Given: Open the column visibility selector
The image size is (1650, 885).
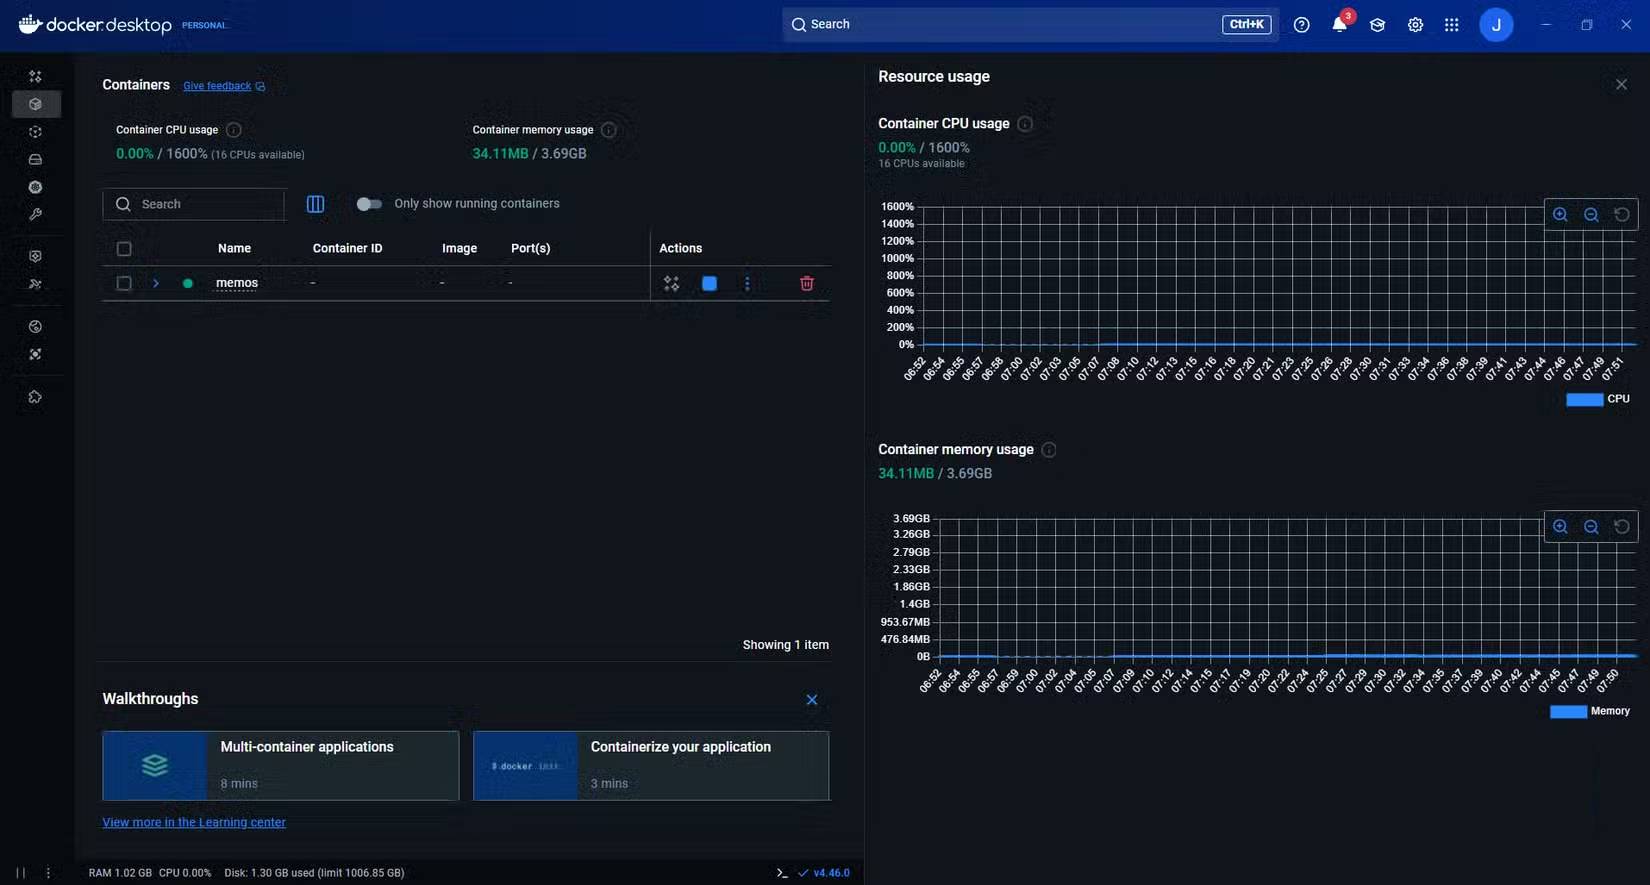Looking at the screenshot, I should pos(315,204).
